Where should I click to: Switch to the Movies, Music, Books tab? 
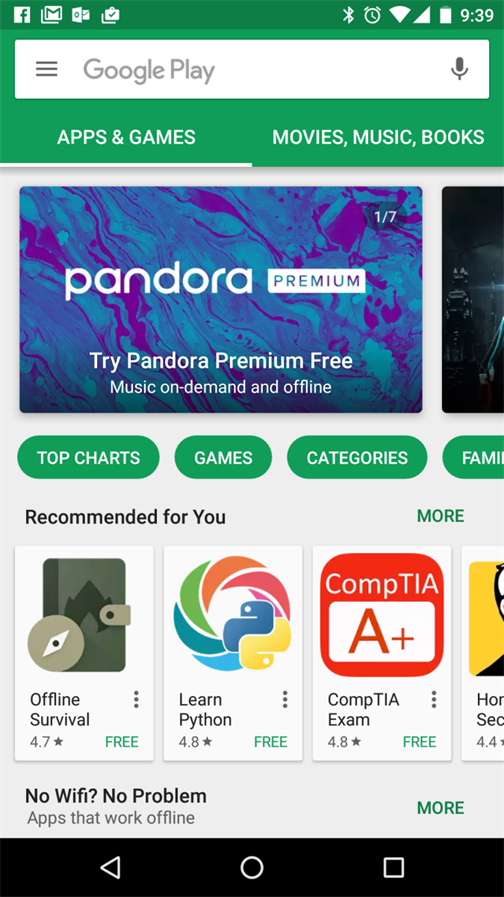pos(378,137)
